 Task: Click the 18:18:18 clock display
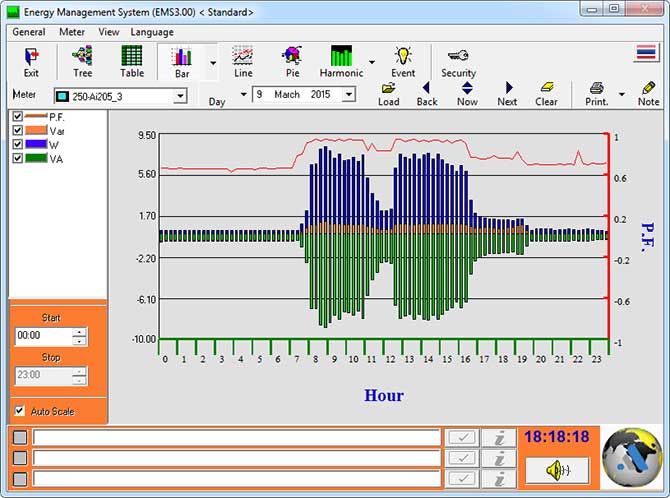pyautogui.click(x=557, y=437)
